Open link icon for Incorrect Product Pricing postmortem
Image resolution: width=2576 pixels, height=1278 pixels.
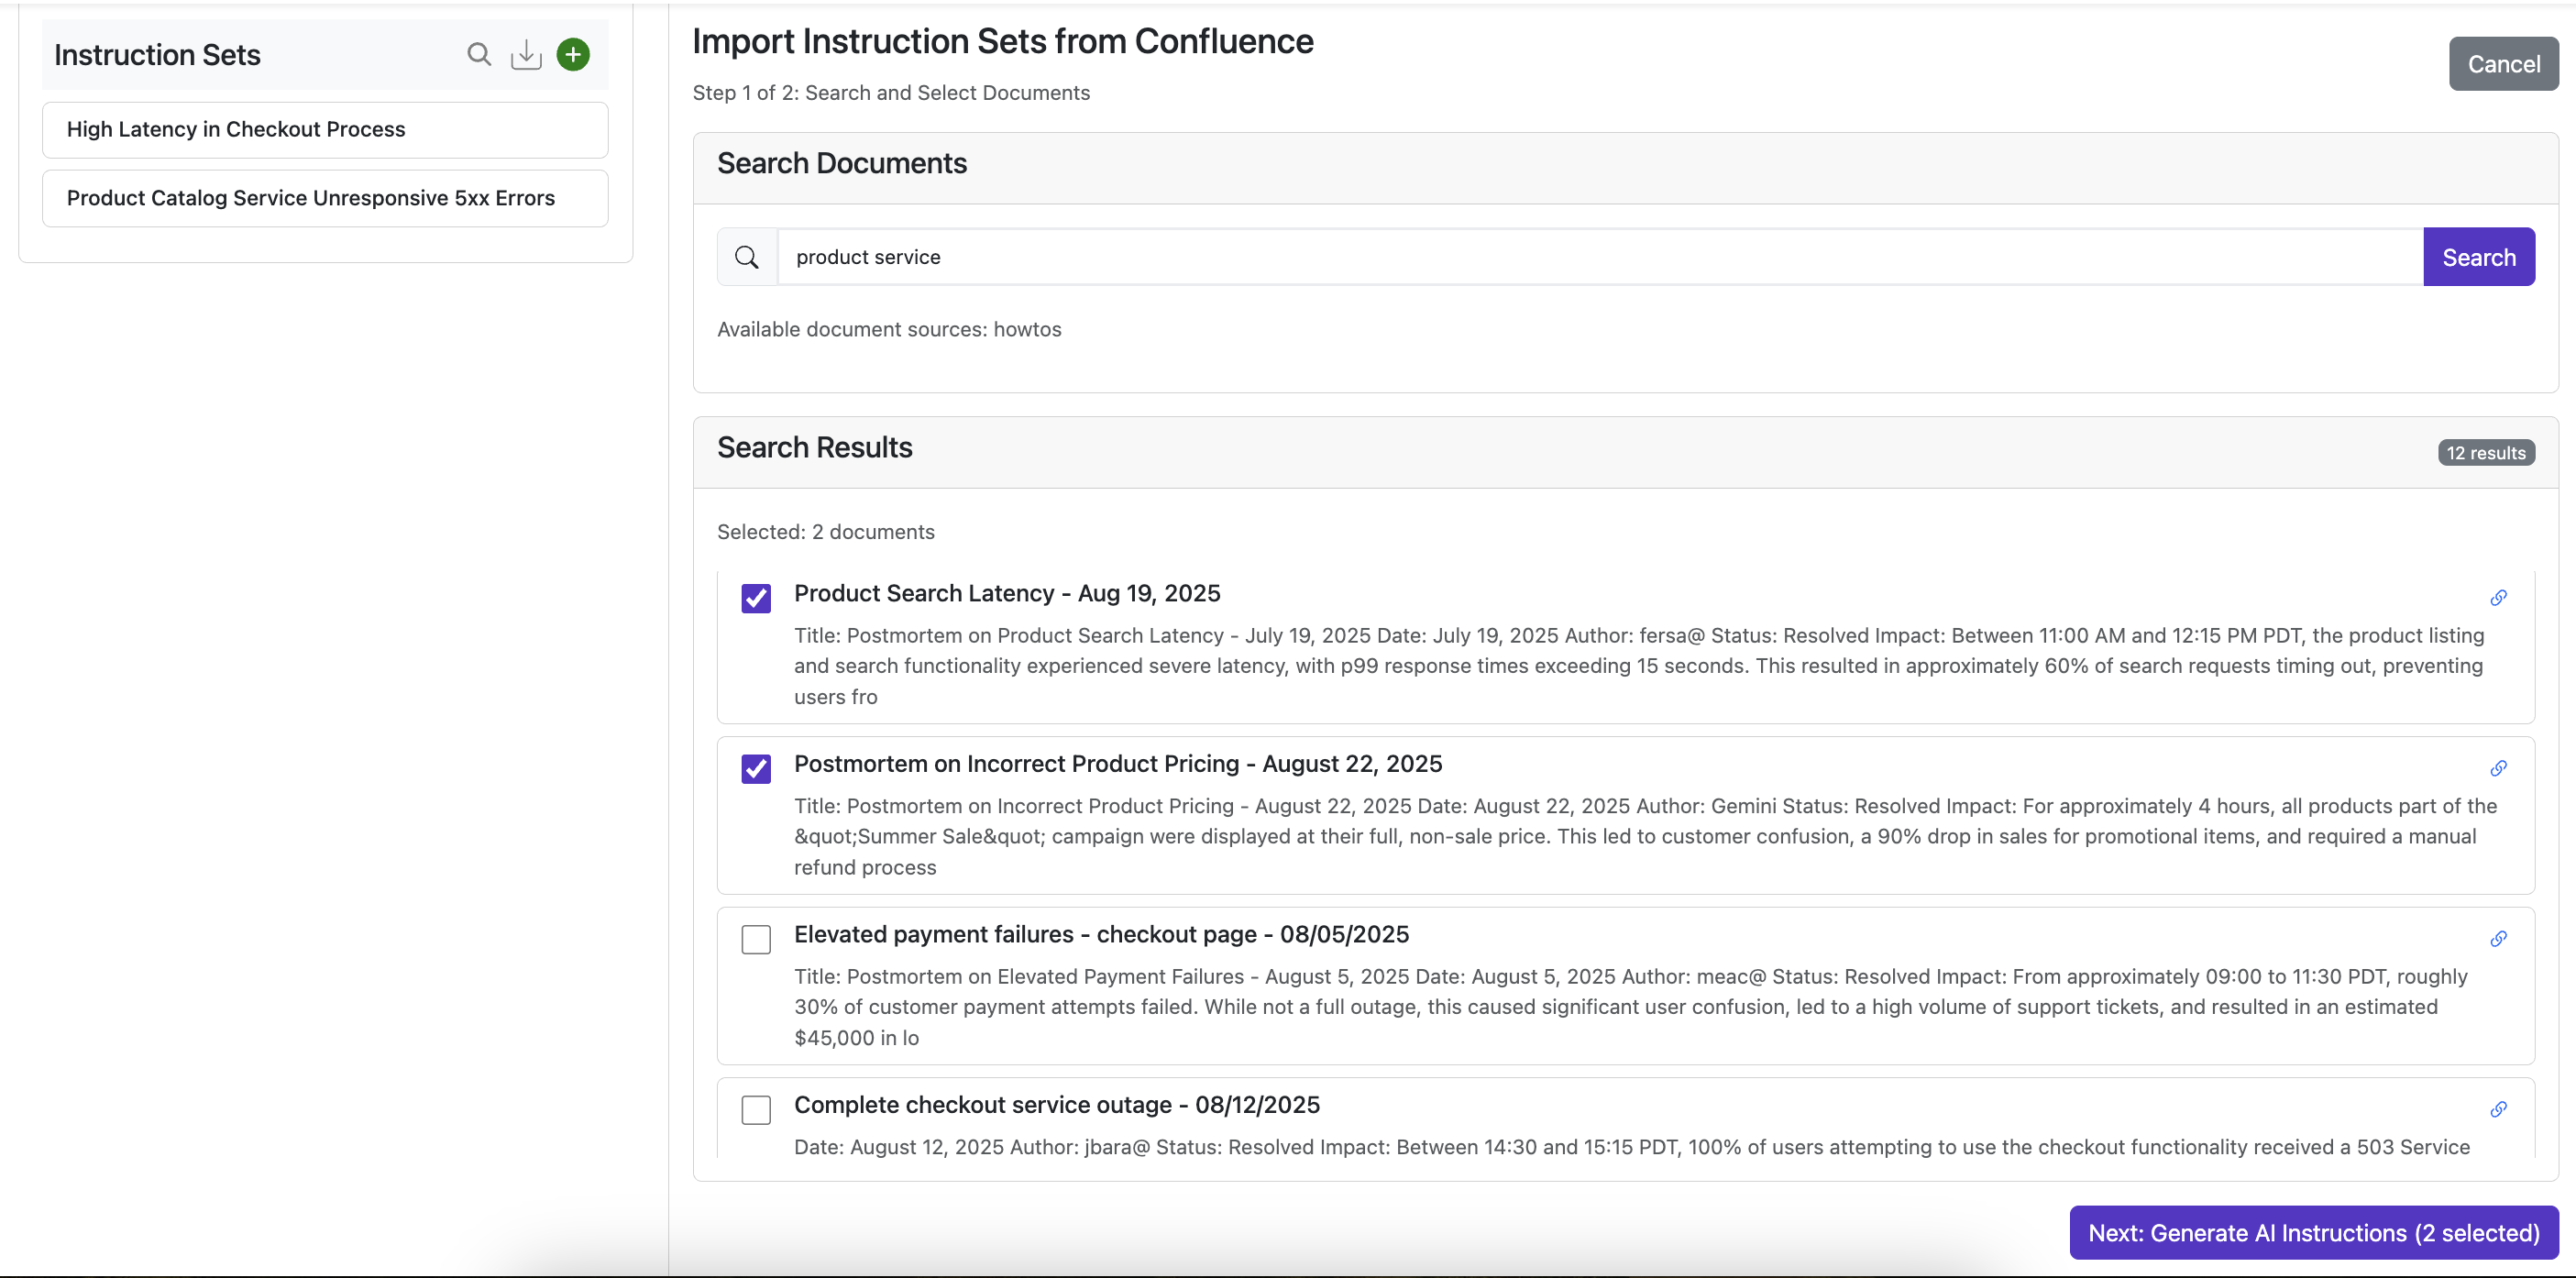click(2498, 768)
